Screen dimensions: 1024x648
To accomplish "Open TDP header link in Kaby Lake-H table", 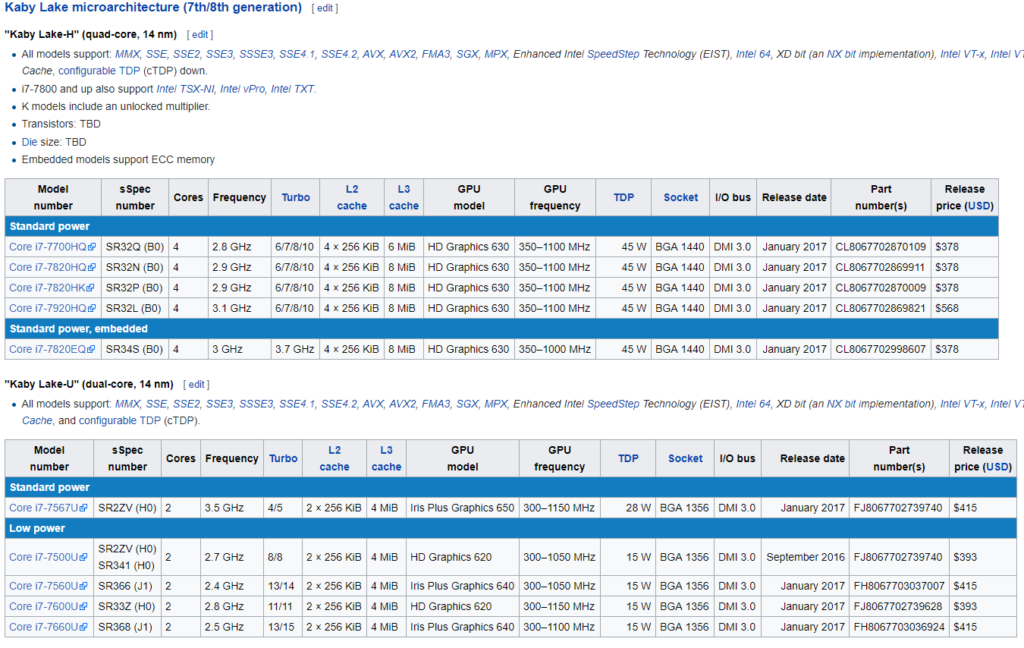I will (x=624, y=197).
